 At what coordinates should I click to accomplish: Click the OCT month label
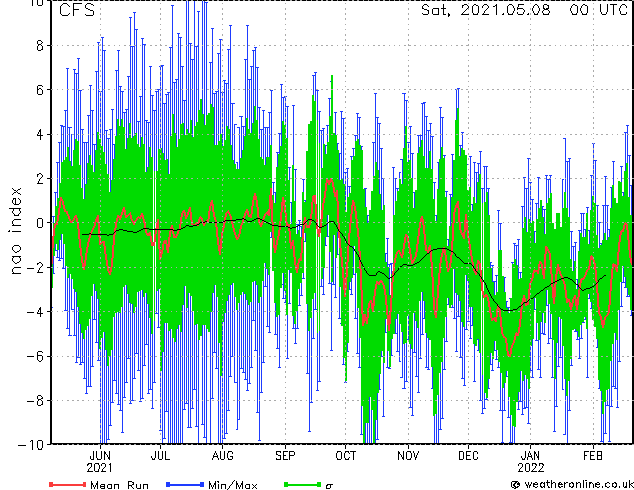346,456
